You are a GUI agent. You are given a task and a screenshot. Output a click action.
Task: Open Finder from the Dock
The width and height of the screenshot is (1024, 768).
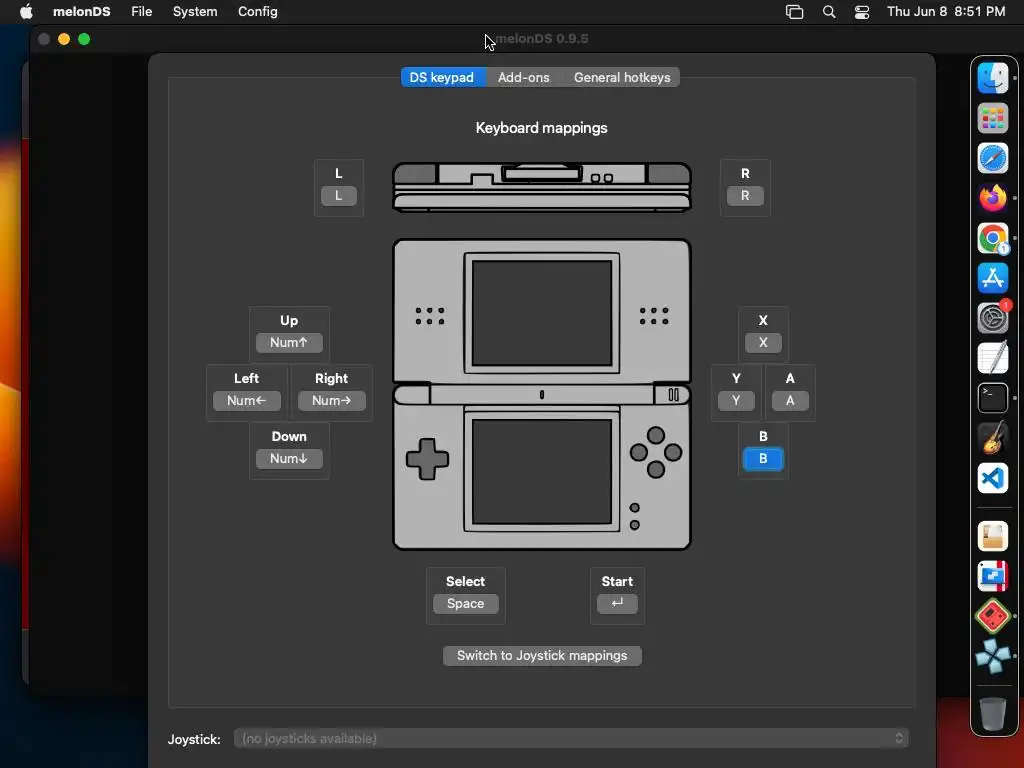point(993,78)
